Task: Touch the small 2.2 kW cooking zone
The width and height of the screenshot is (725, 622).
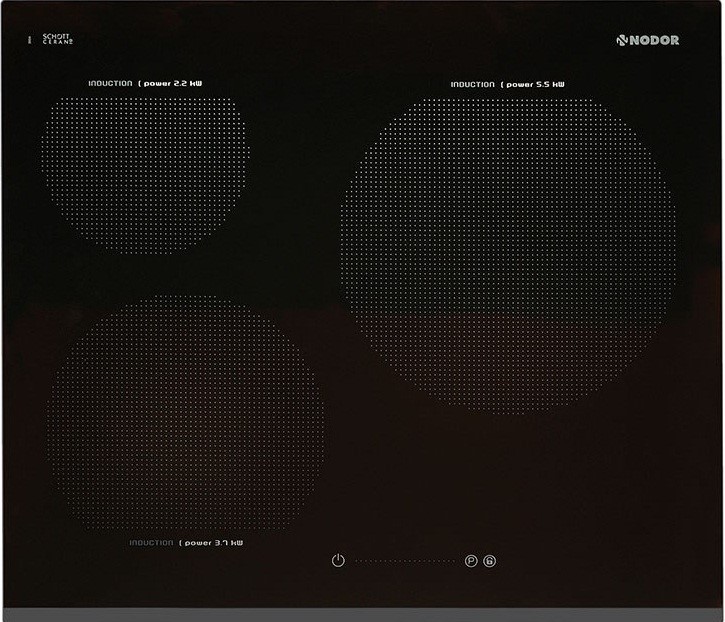Action: click(x=146, y=175)
